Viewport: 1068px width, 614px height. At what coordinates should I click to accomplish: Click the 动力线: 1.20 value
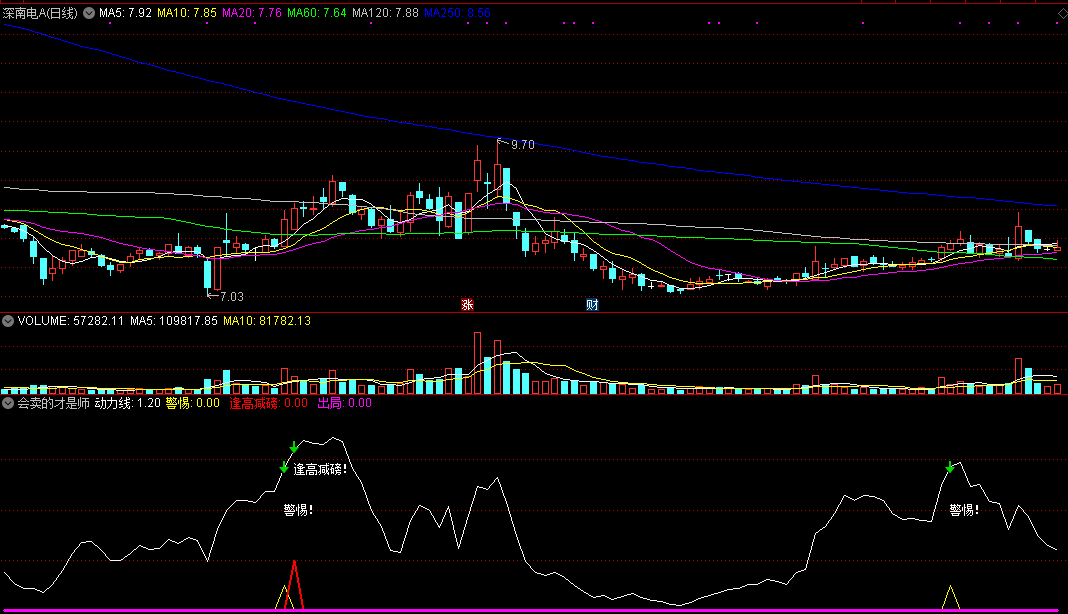[x=127, y=403]
